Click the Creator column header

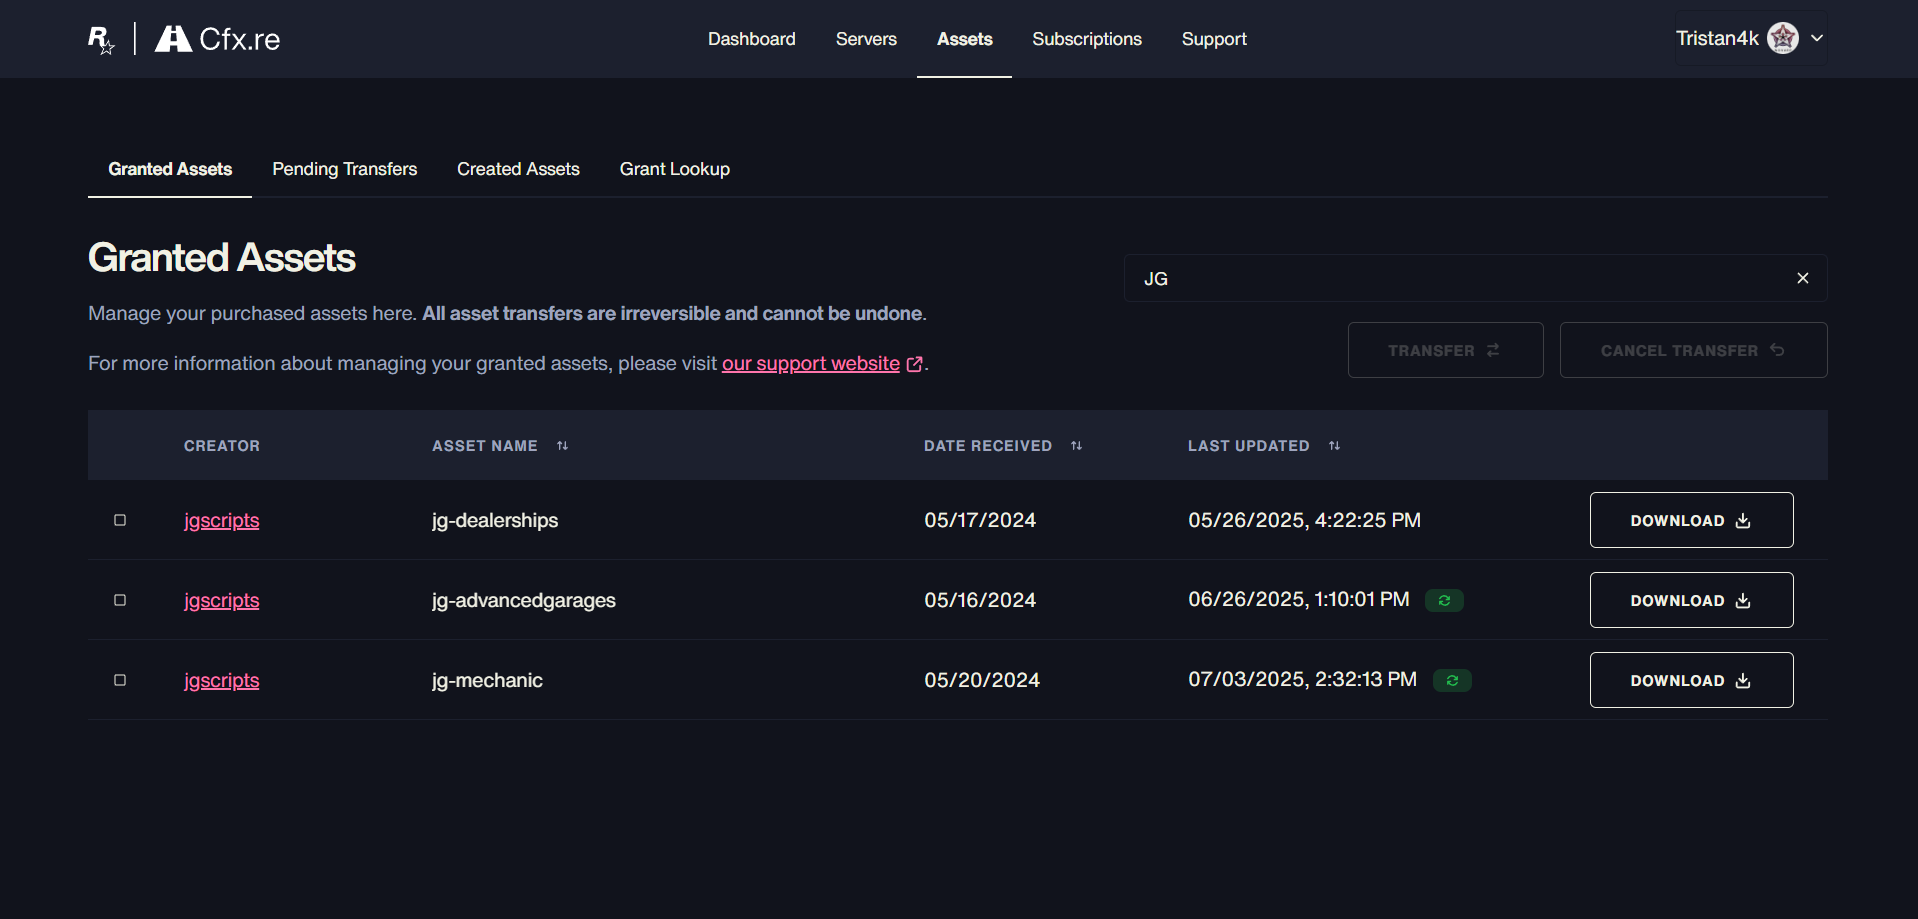222,446
